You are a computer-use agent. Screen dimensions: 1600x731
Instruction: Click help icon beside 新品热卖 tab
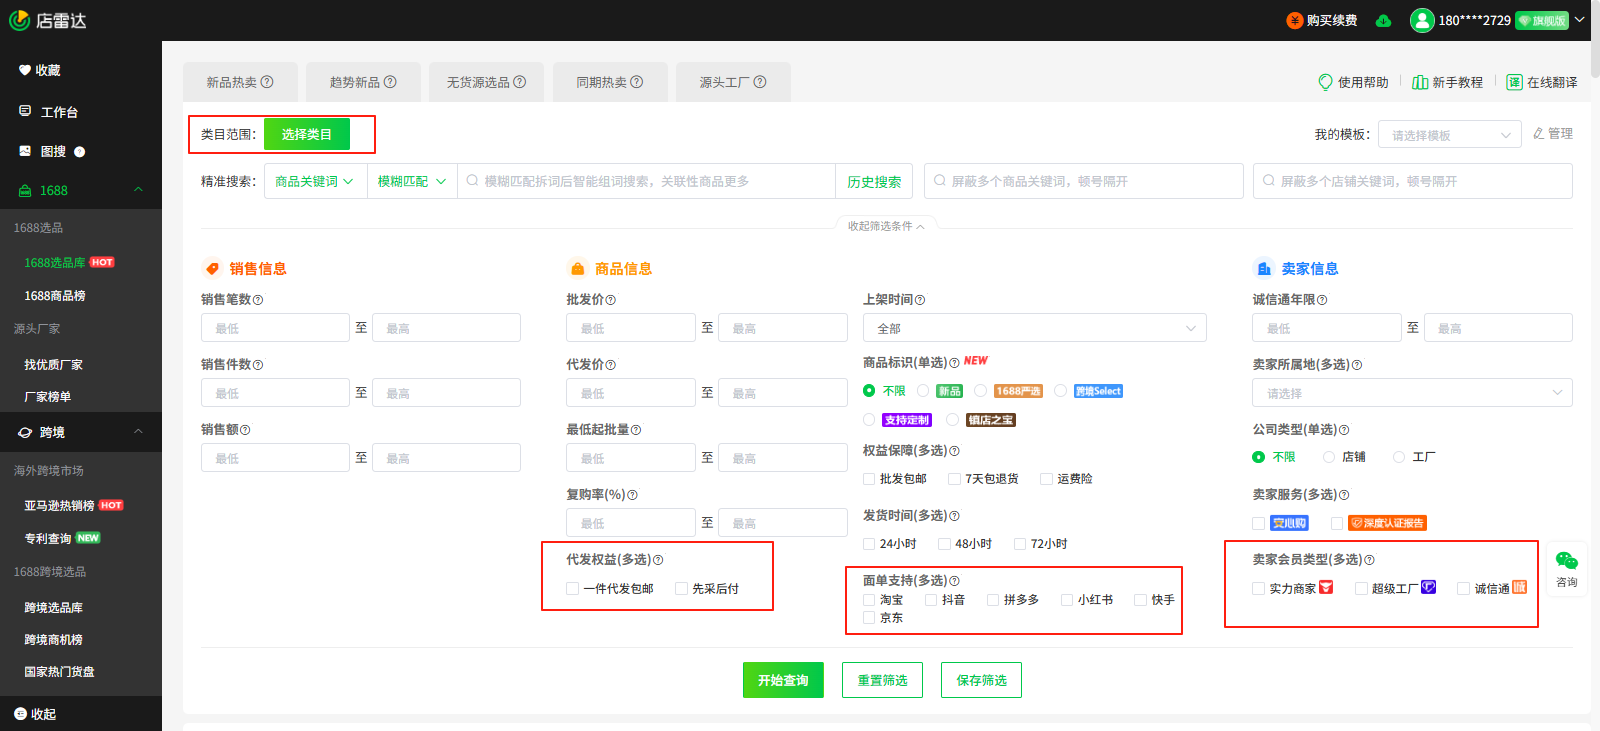coord(267,82)
